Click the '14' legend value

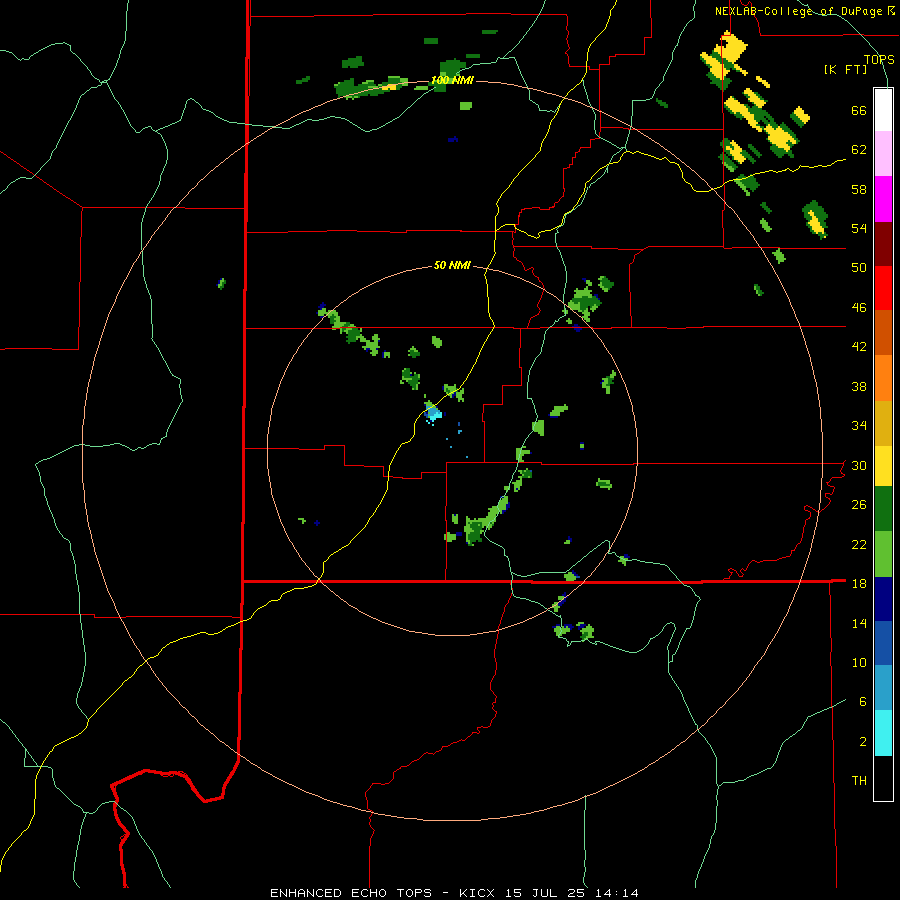(859, 623)
